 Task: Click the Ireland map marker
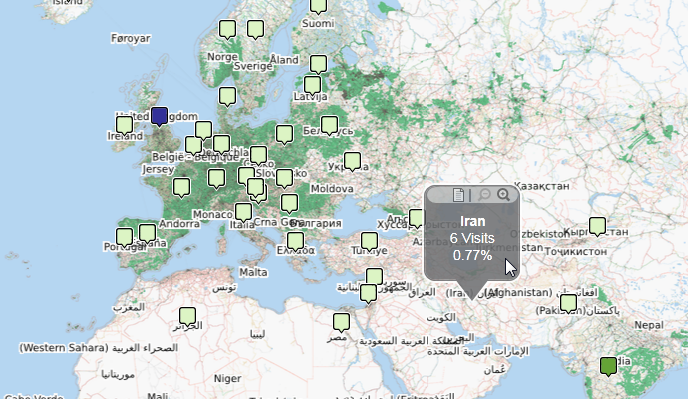[124, 125]
